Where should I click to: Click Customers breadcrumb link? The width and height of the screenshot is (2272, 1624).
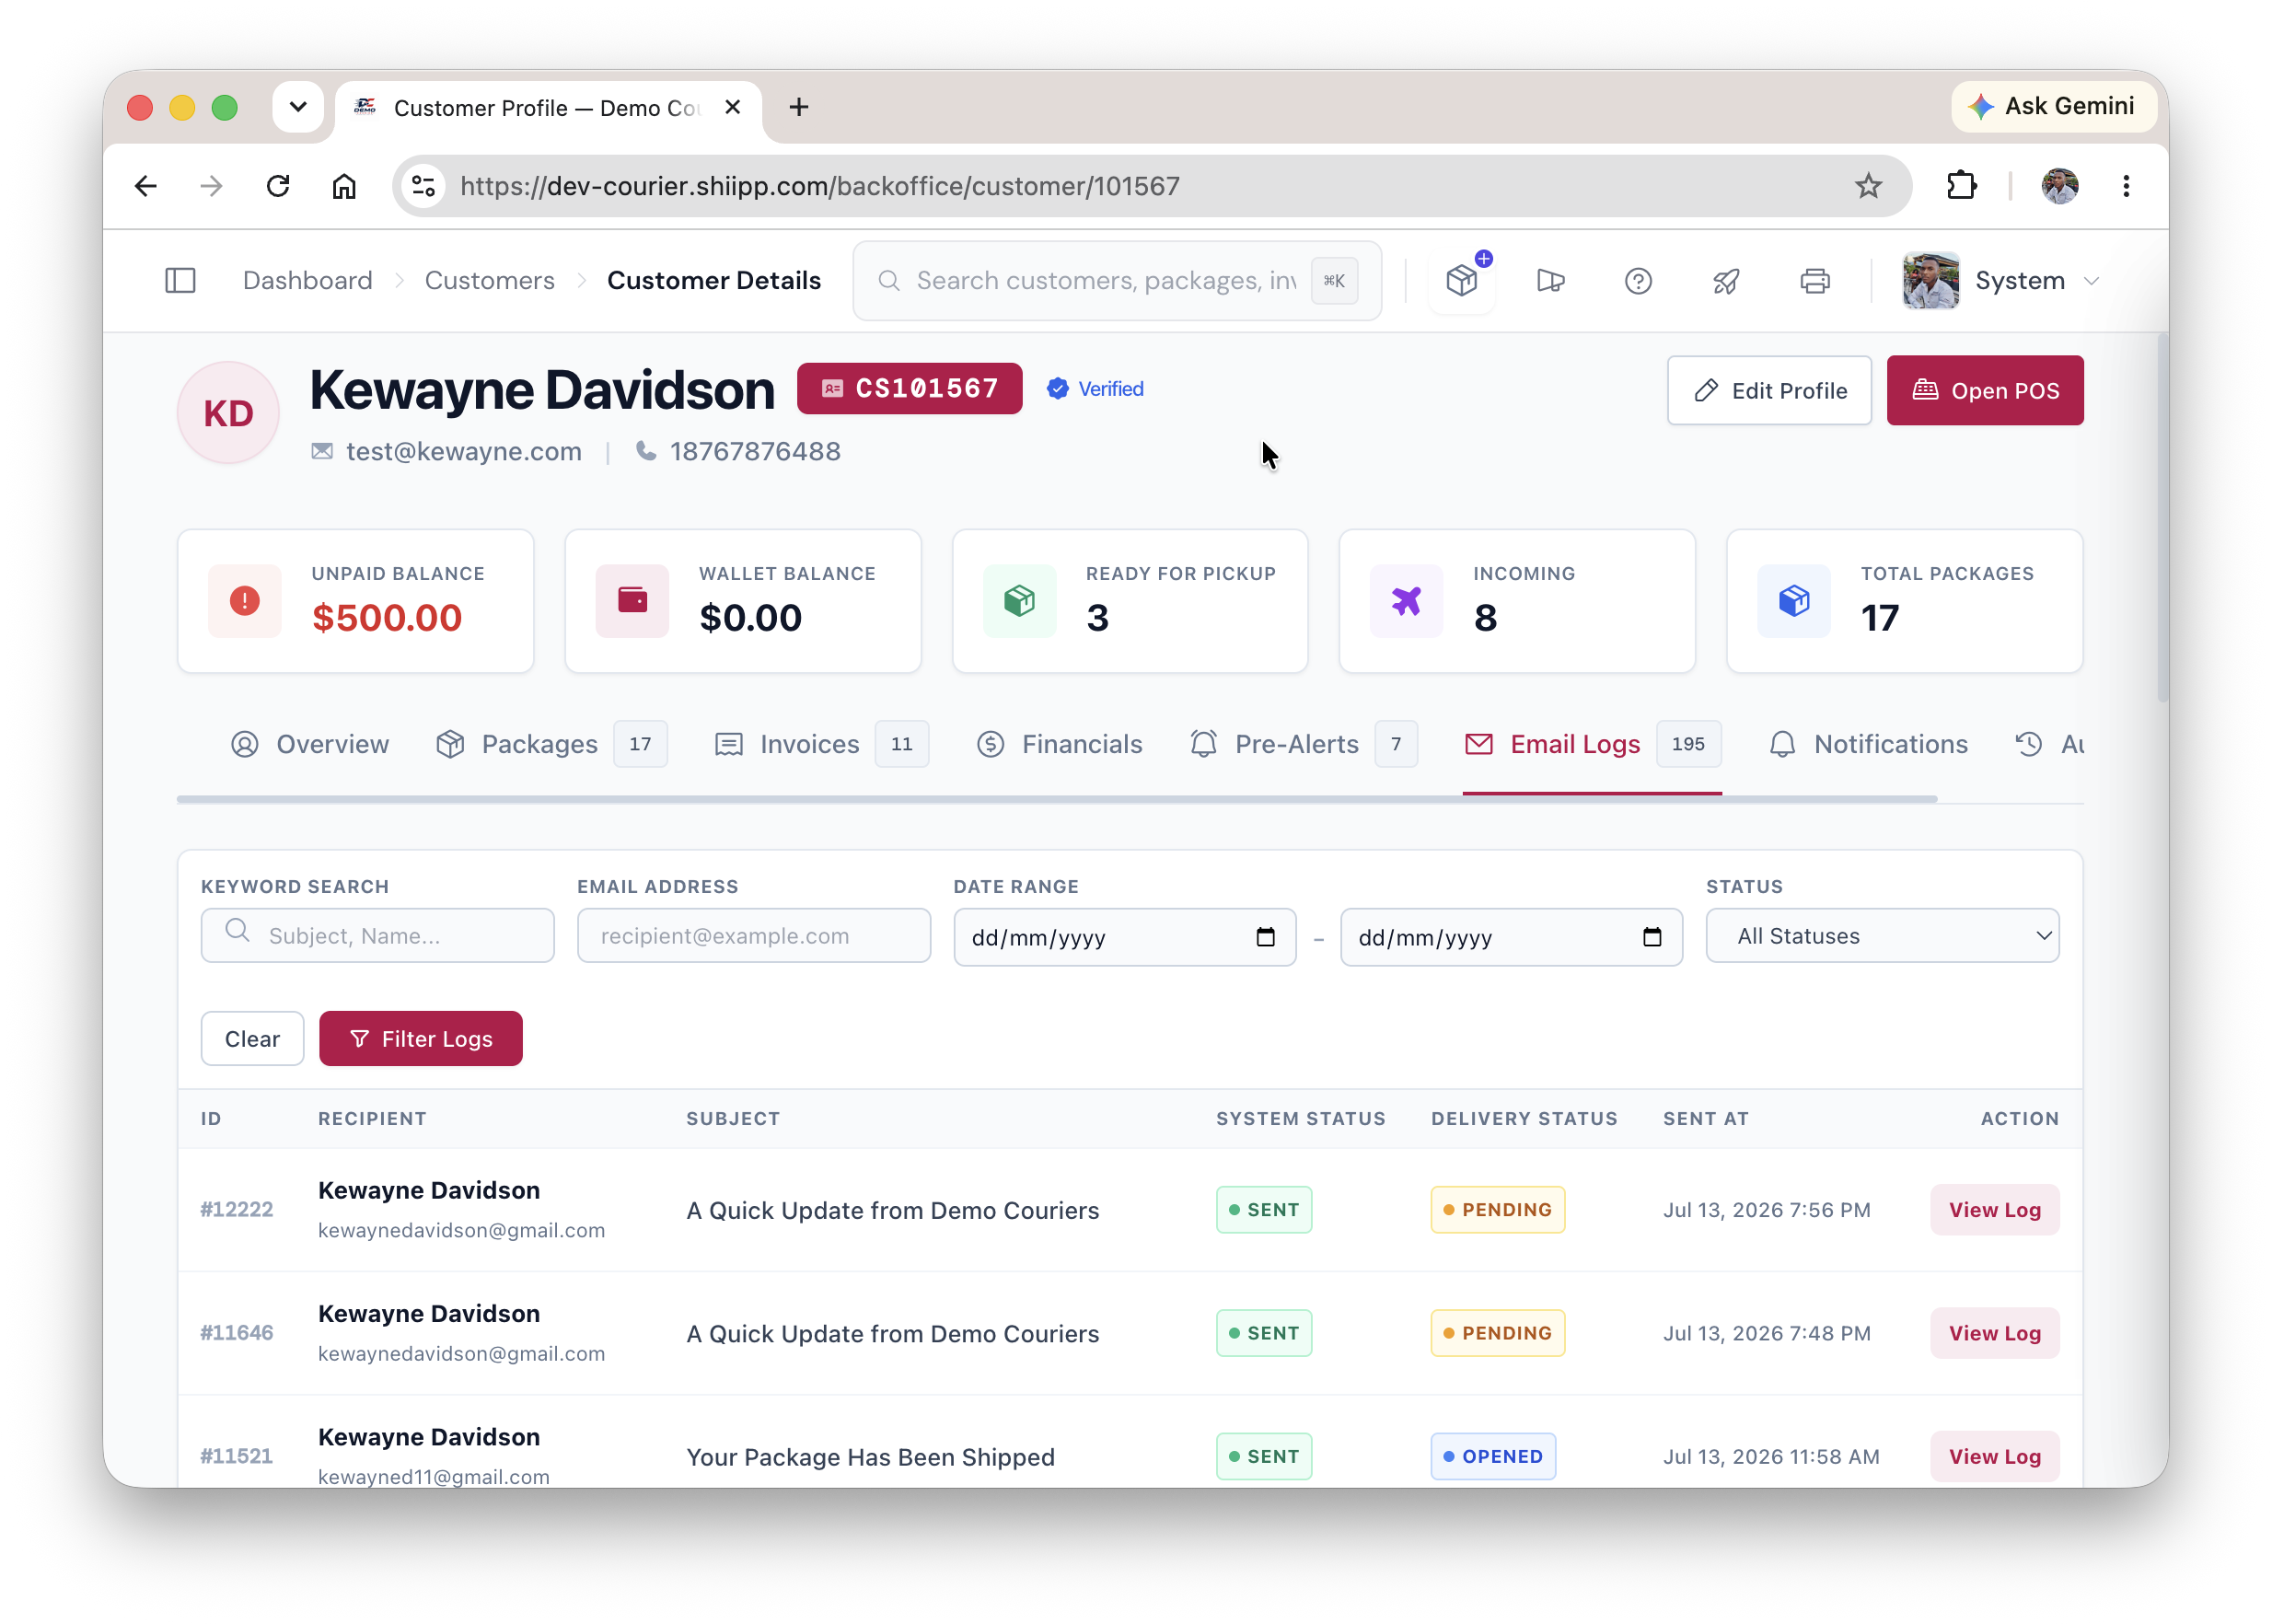[x=490, y=280]
